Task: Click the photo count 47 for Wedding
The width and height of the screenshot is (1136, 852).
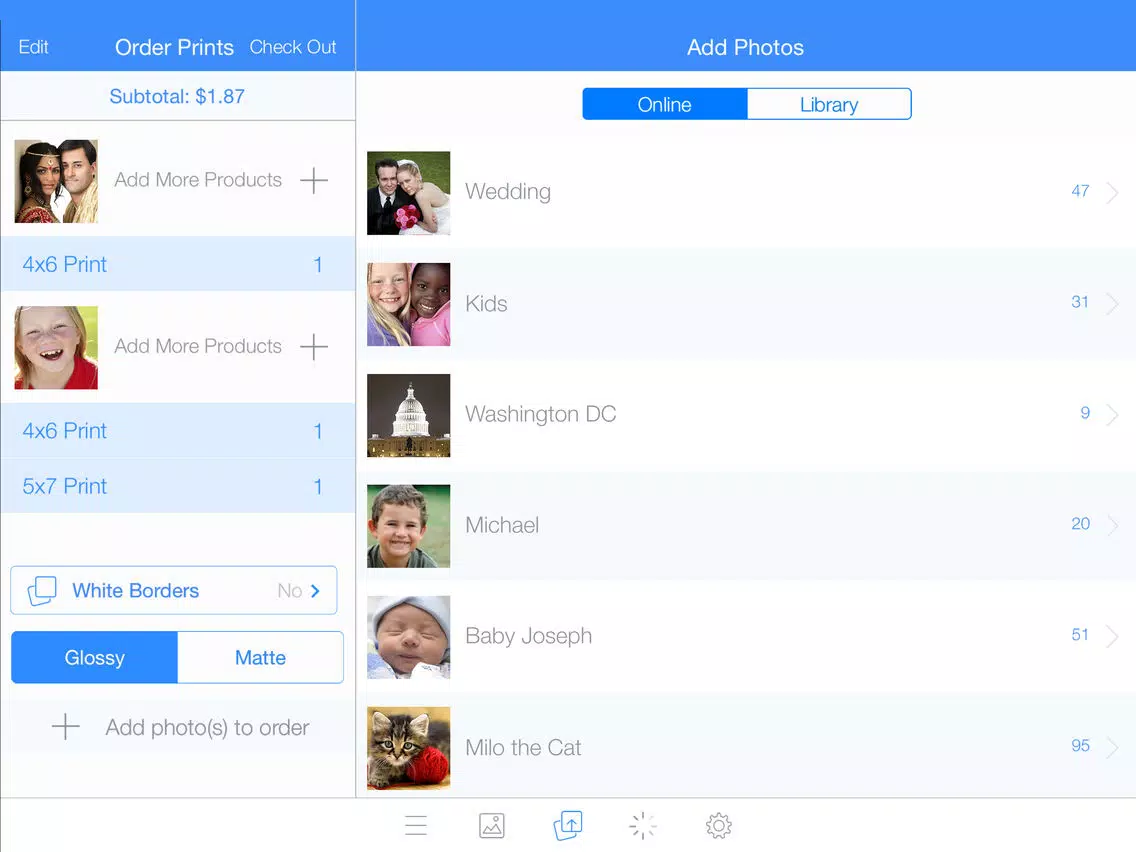Action: point(1080,191)
